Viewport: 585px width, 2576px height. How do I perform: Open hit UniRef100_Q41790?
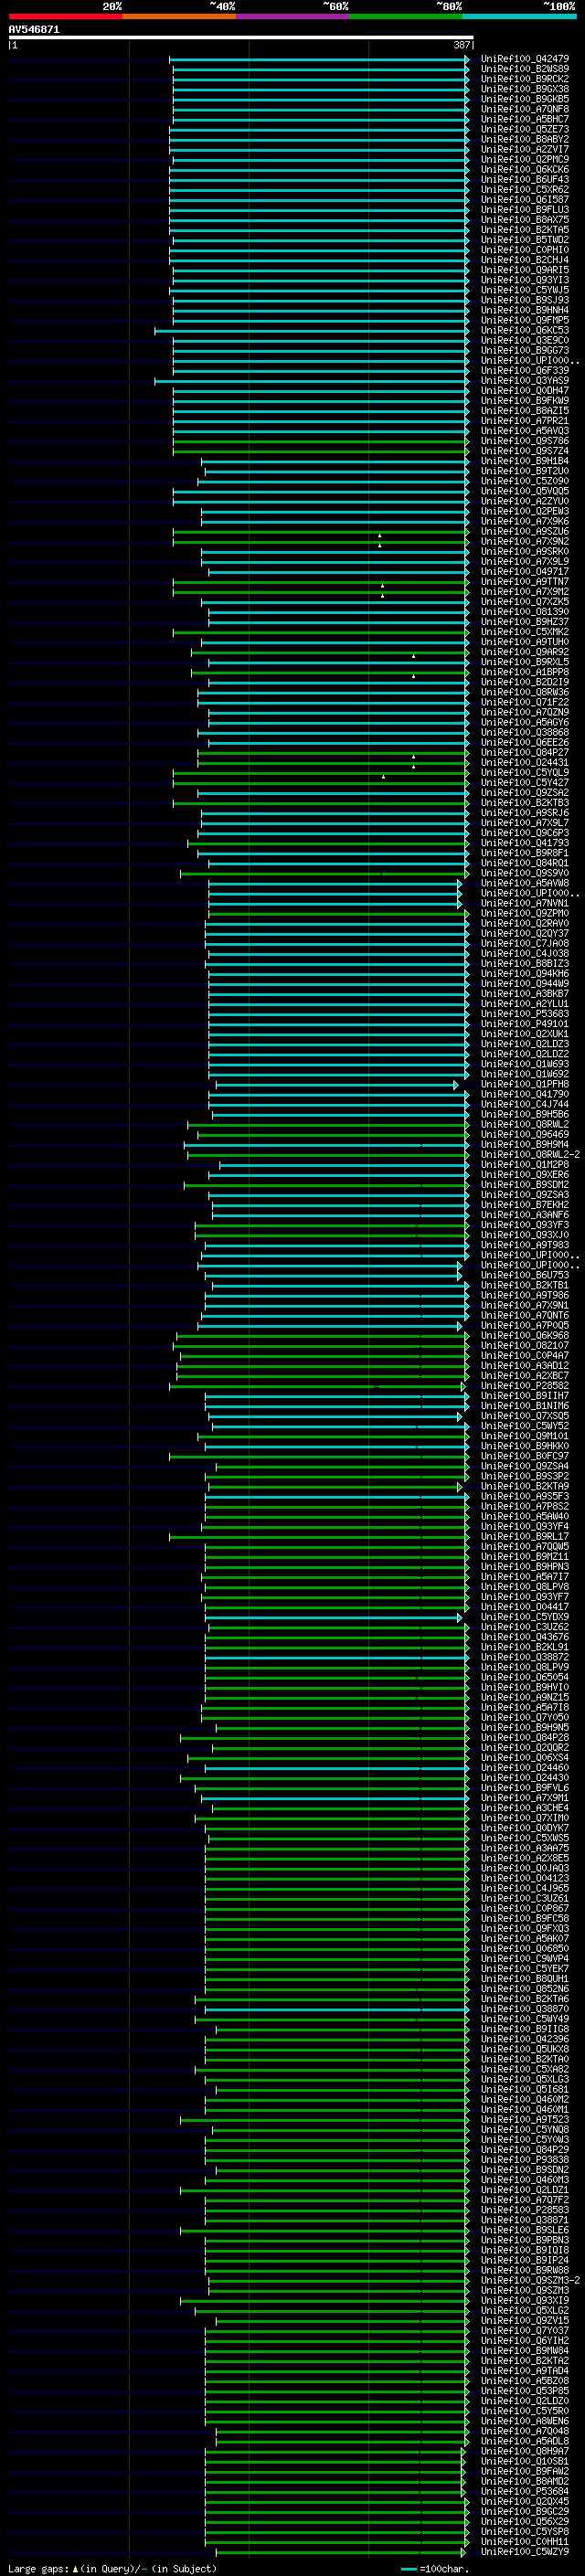pos(525,1094)
